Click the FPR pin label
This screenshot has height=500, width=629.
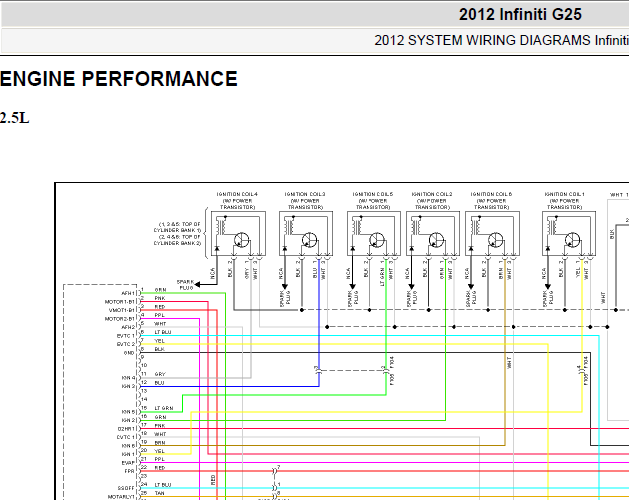[x=130, y=471]
